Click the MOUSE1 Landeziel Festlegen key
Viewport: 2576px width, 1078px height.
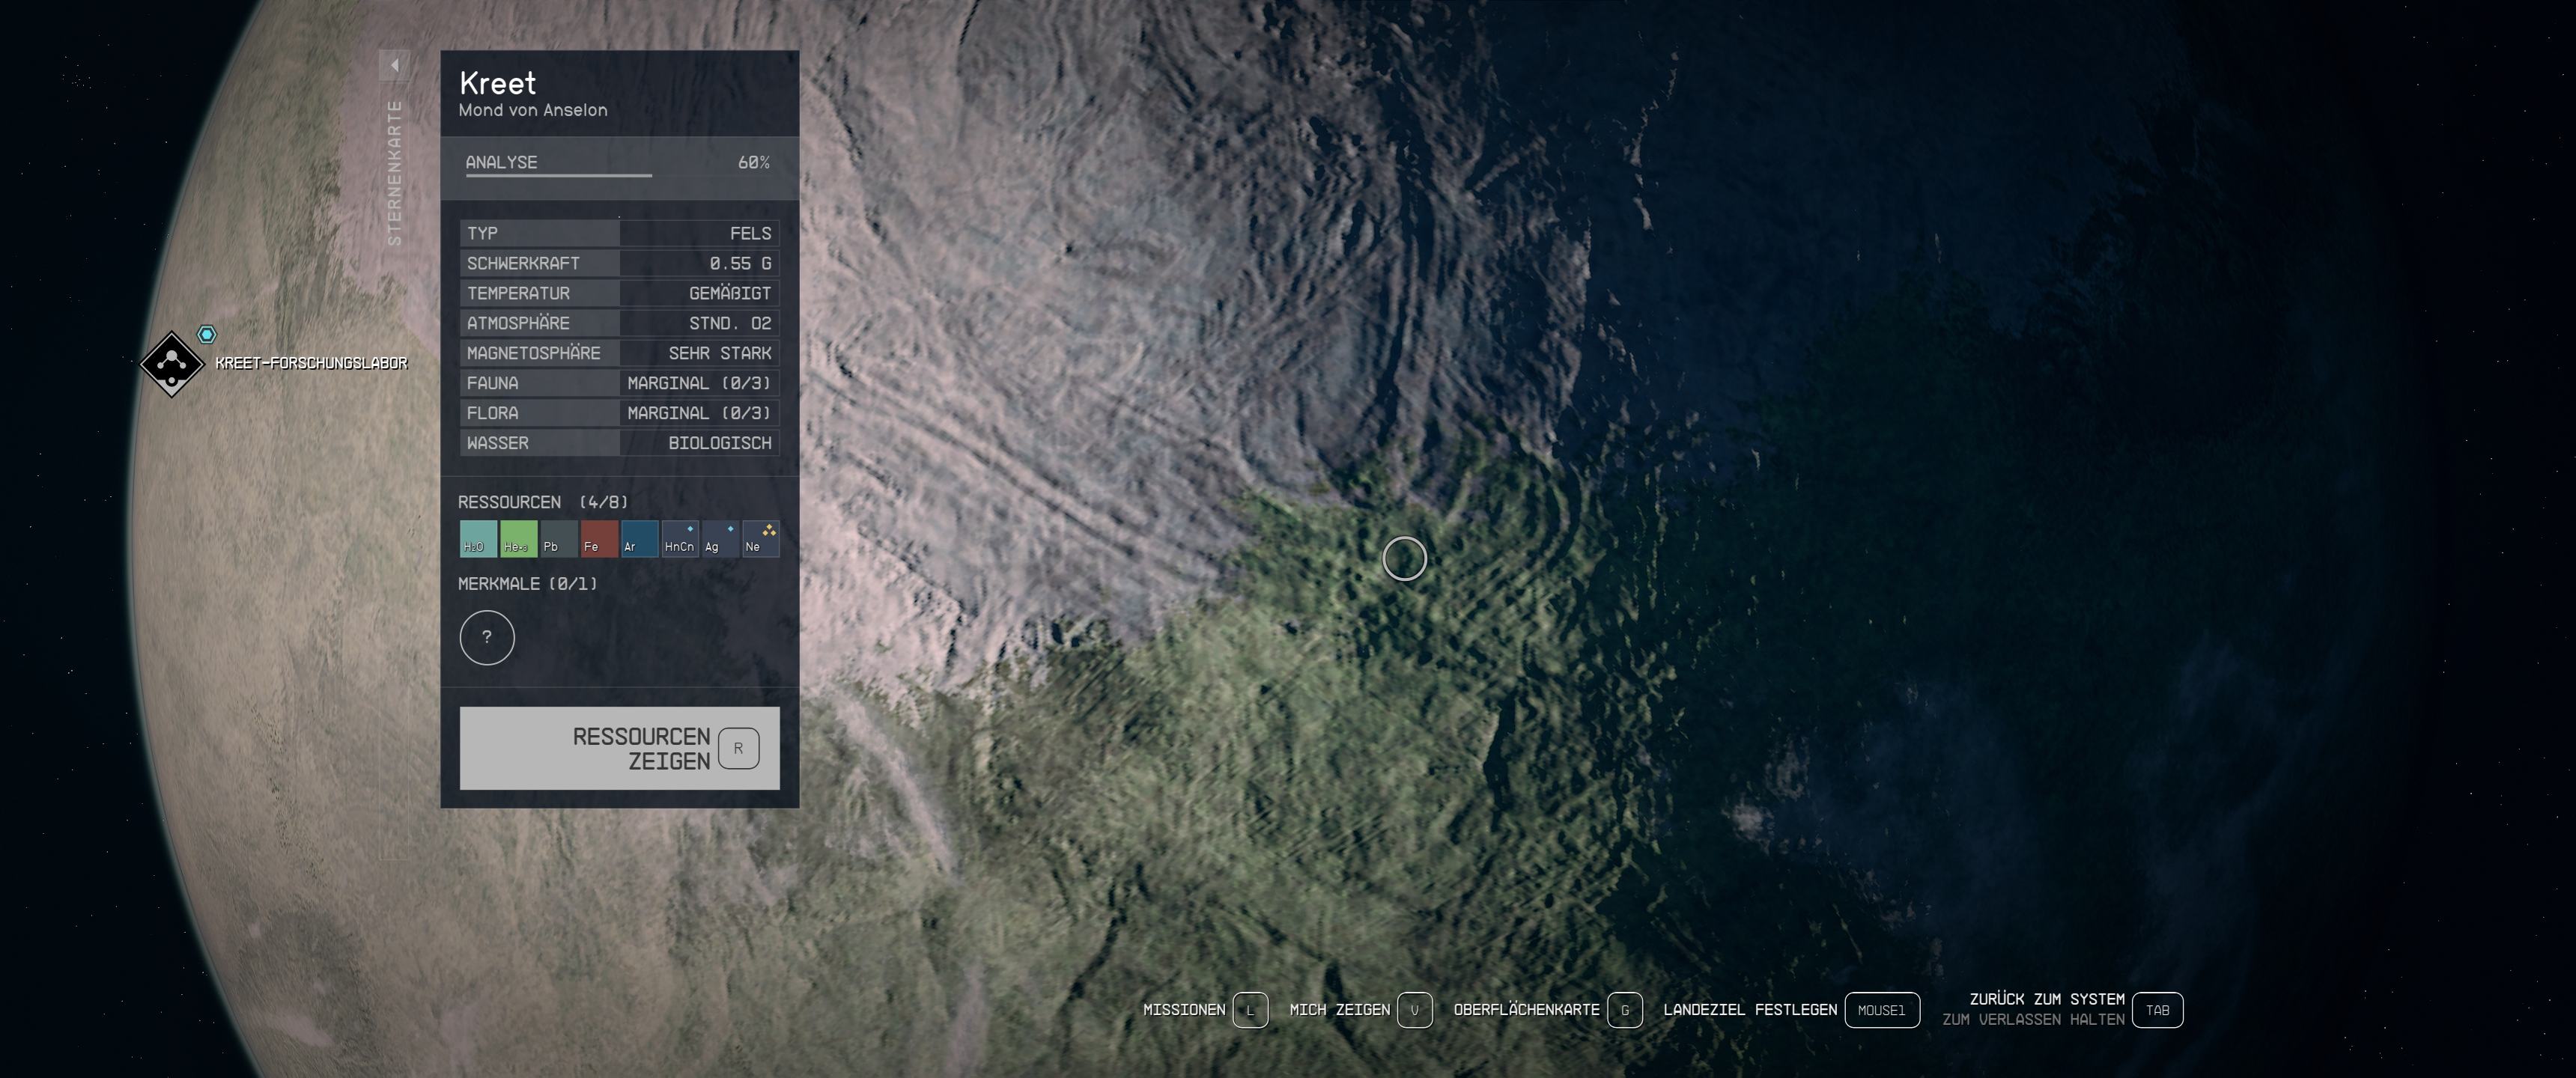pos(1881,1010)
